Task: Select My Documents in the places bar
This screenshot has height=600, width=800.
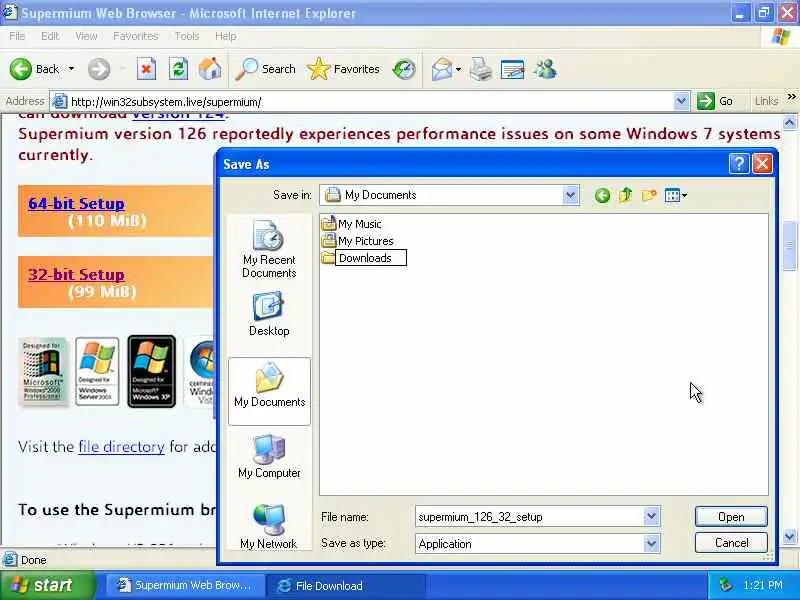Action: [x=269, y=391]
